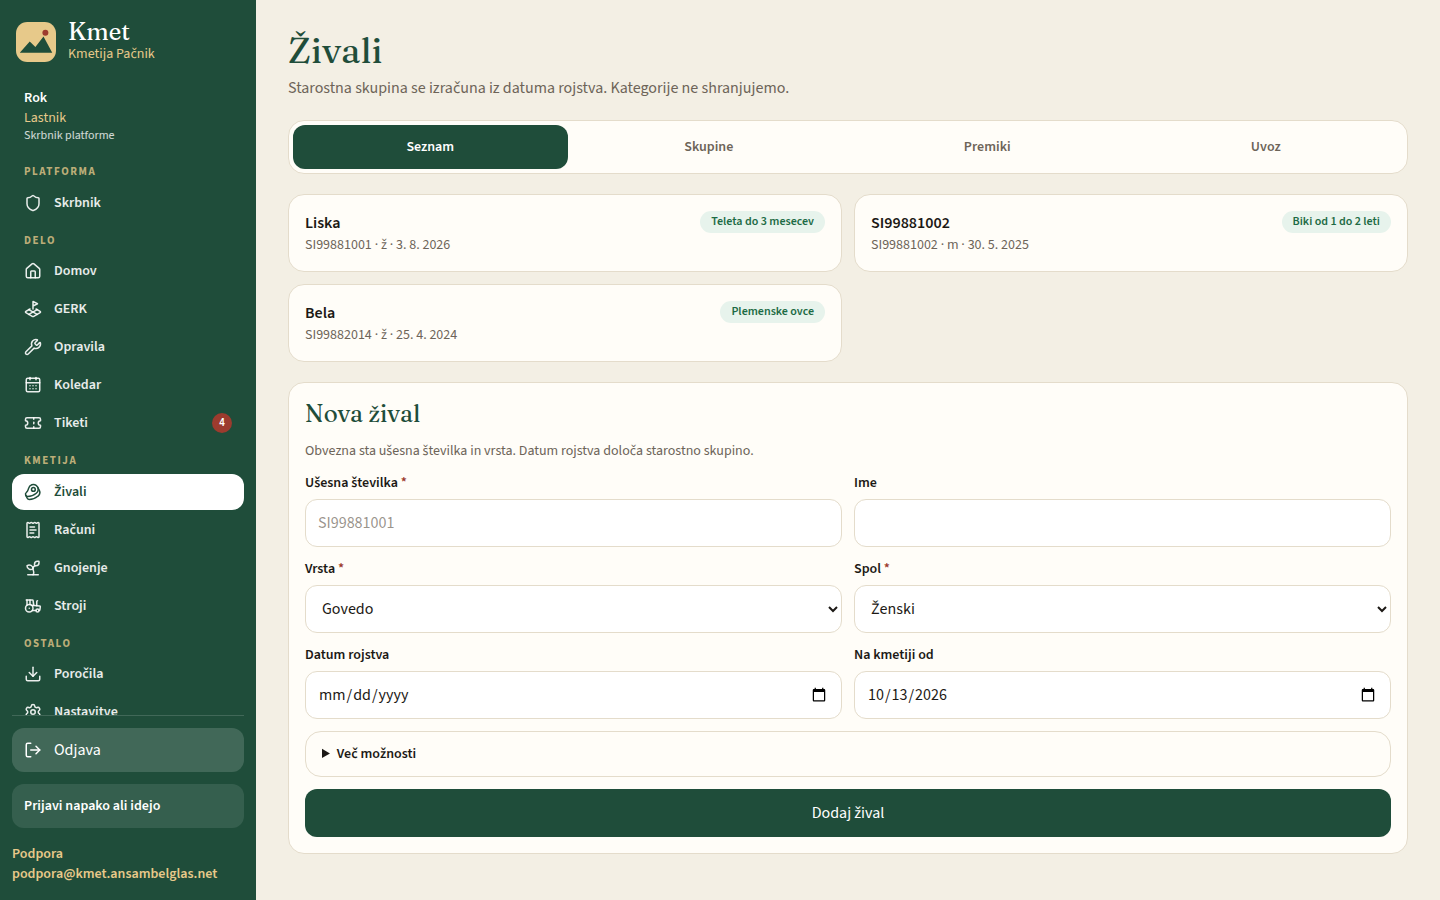Viewport: 1440px width, 900px height.
Task: Open the SI99881002 animal card
Action: (x=1131, y=233)
